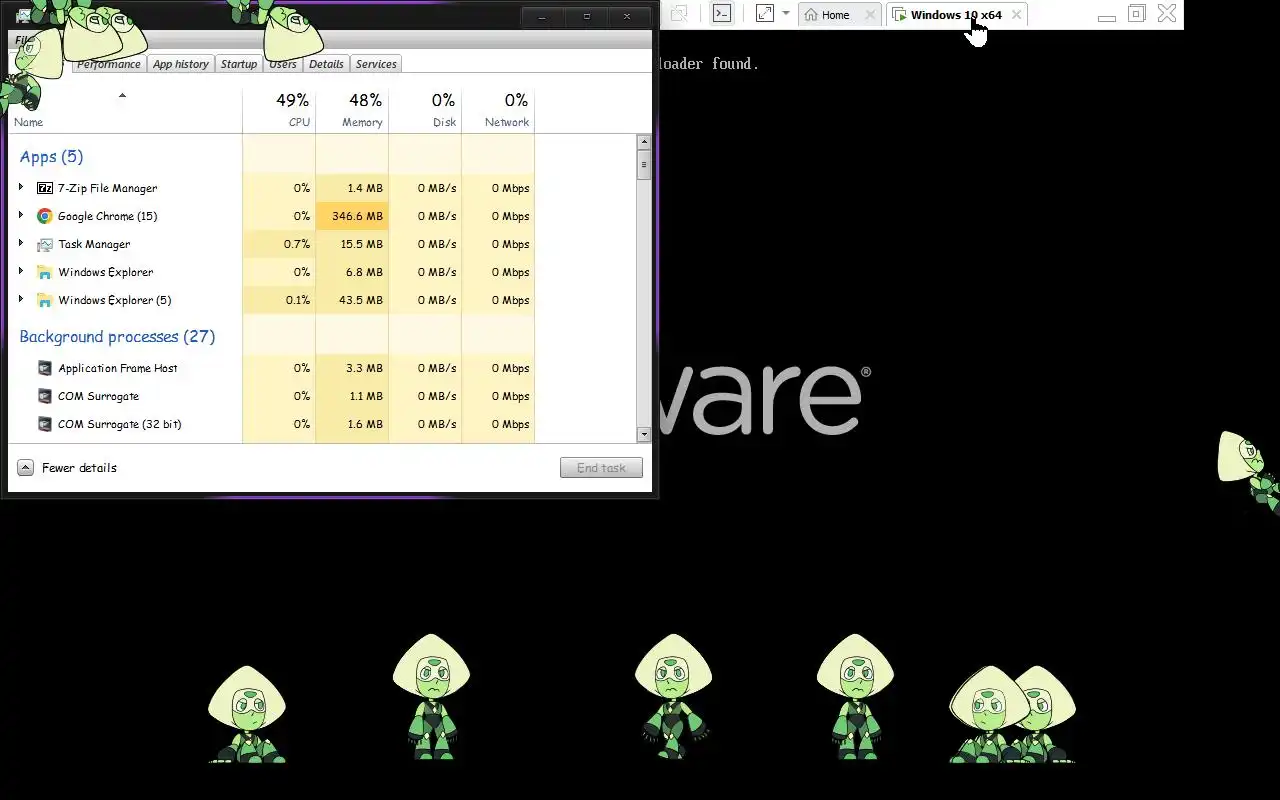The height and width of the screenshot is (800, 1280).
Task: Maximize the VMware window
Action: tap(1136, 14)
